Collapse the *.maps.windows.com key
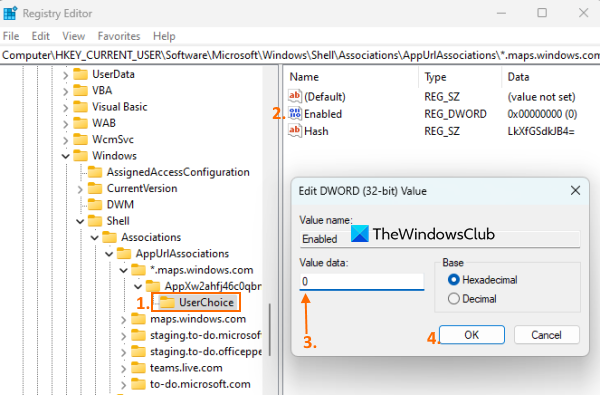 click(123, 271)
